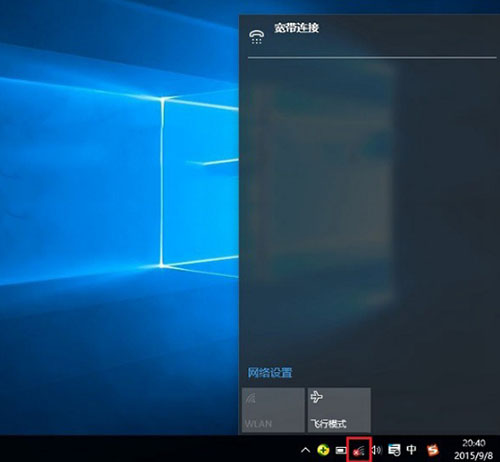Open the 宽带连接 broadband connection entry
This screenshot has width=500, height=462.
[369, 35]
